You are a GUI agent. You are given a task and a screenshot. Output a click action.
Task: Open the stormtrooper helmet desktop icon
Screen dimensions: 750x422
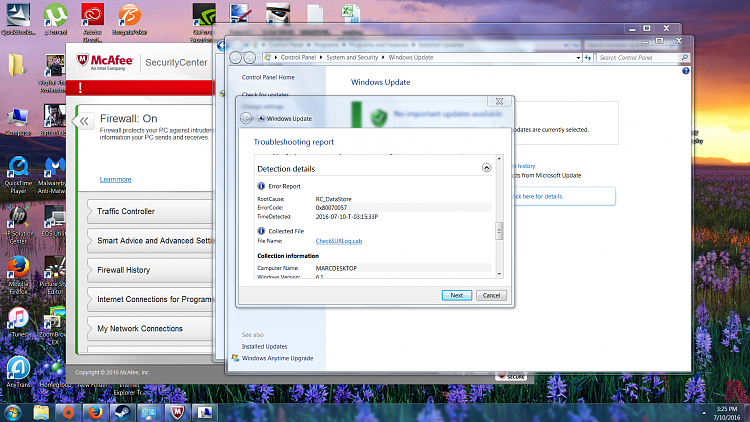(x=278, y=13)
